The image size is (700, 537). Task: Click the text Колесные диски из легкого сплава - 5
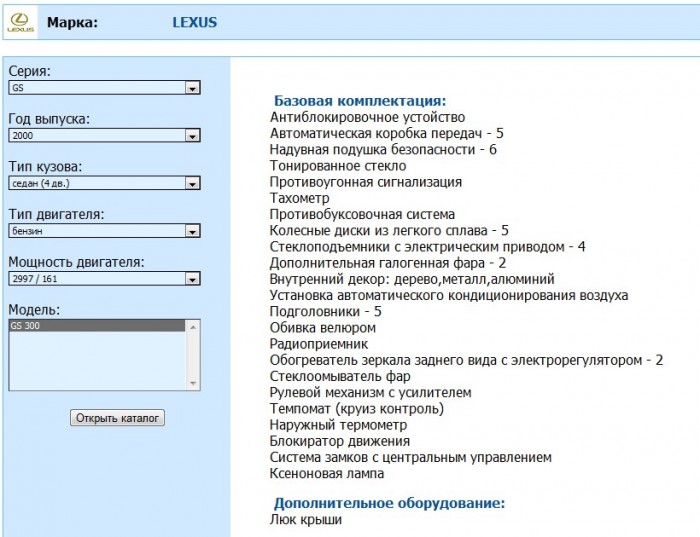389,230
